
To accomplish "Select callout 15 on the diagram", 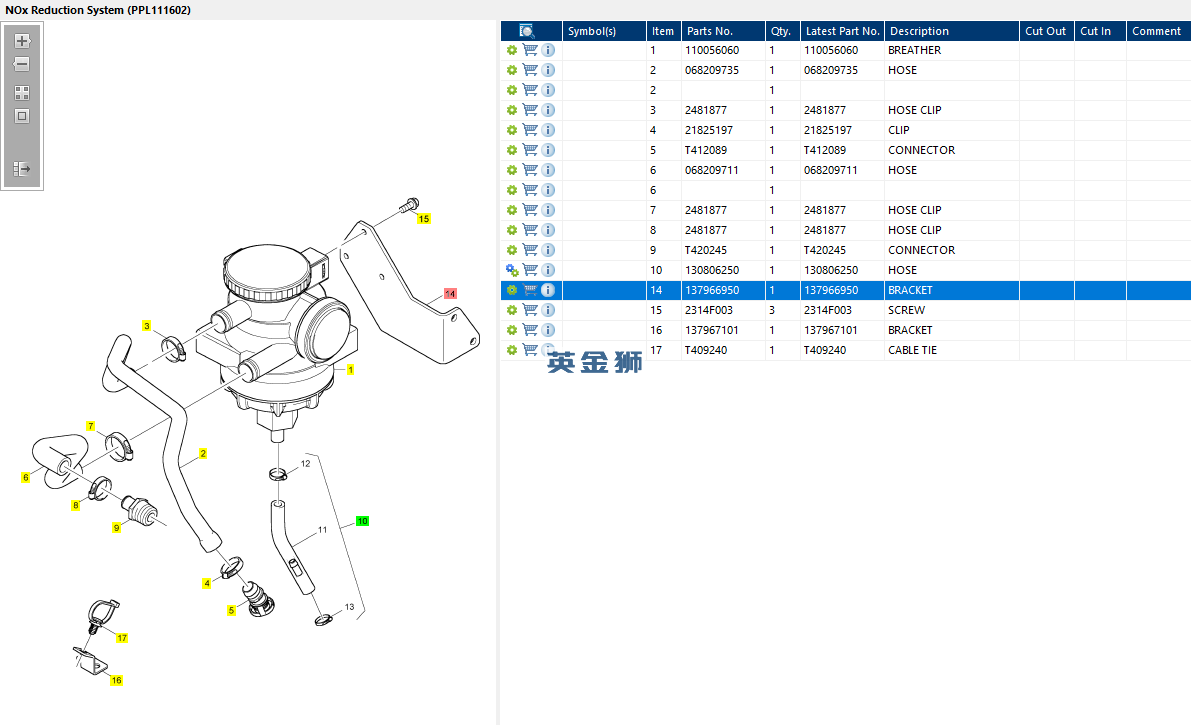I will (424, 219).
